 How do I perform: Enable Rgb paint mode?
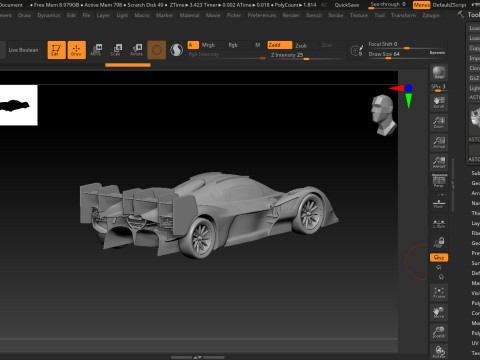click(x=233, y=45)
